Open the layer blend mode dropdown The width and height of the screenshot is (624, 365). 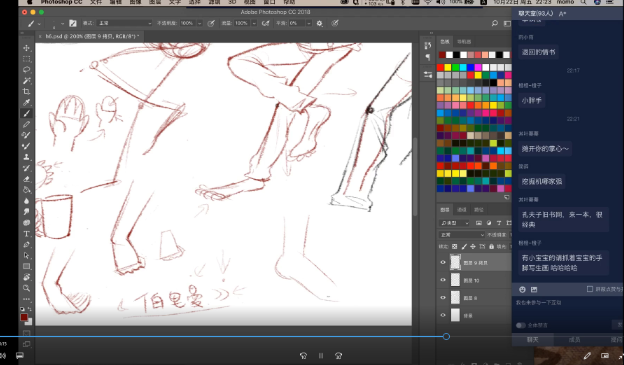point(462,235)
